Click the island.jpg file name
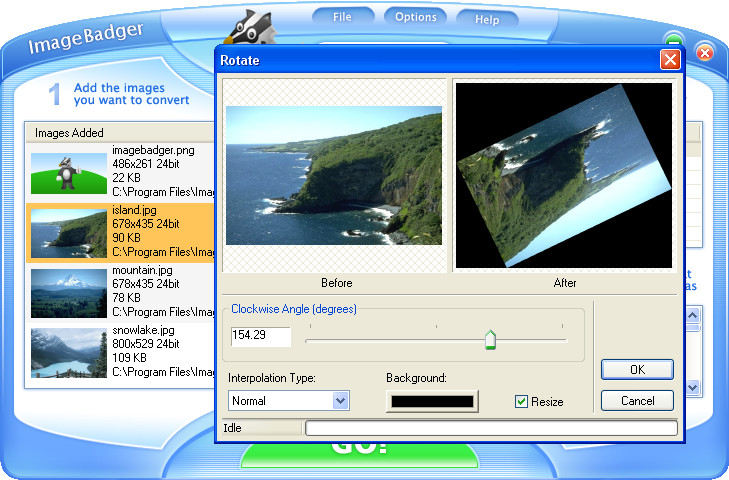Image resolution: width=729 pixels, height=480 pixels. click(x=134, y=210)
